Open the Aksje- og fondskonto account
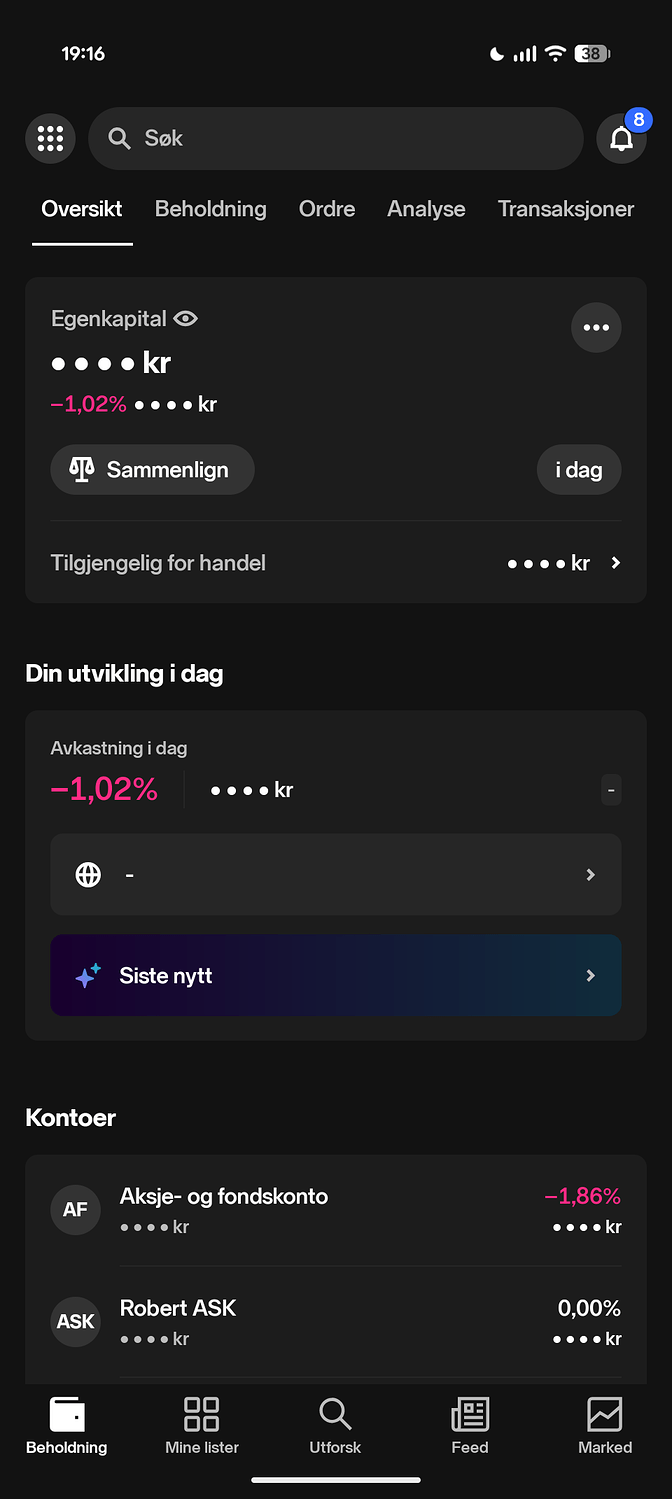This screenshot has width=672, height=1499. [336, 1209]
